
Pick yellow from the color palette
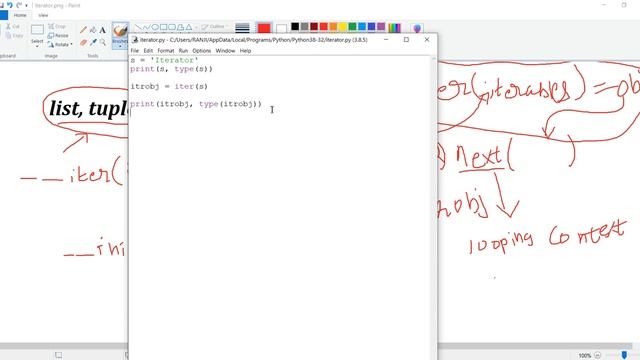(343, 27)
